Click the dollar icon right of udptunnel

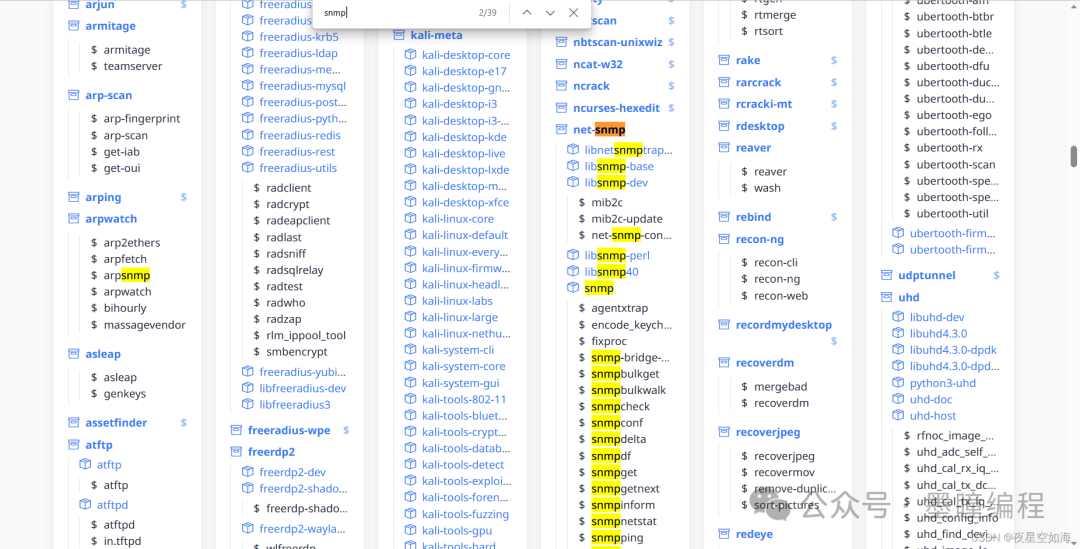tap(996, 275)
